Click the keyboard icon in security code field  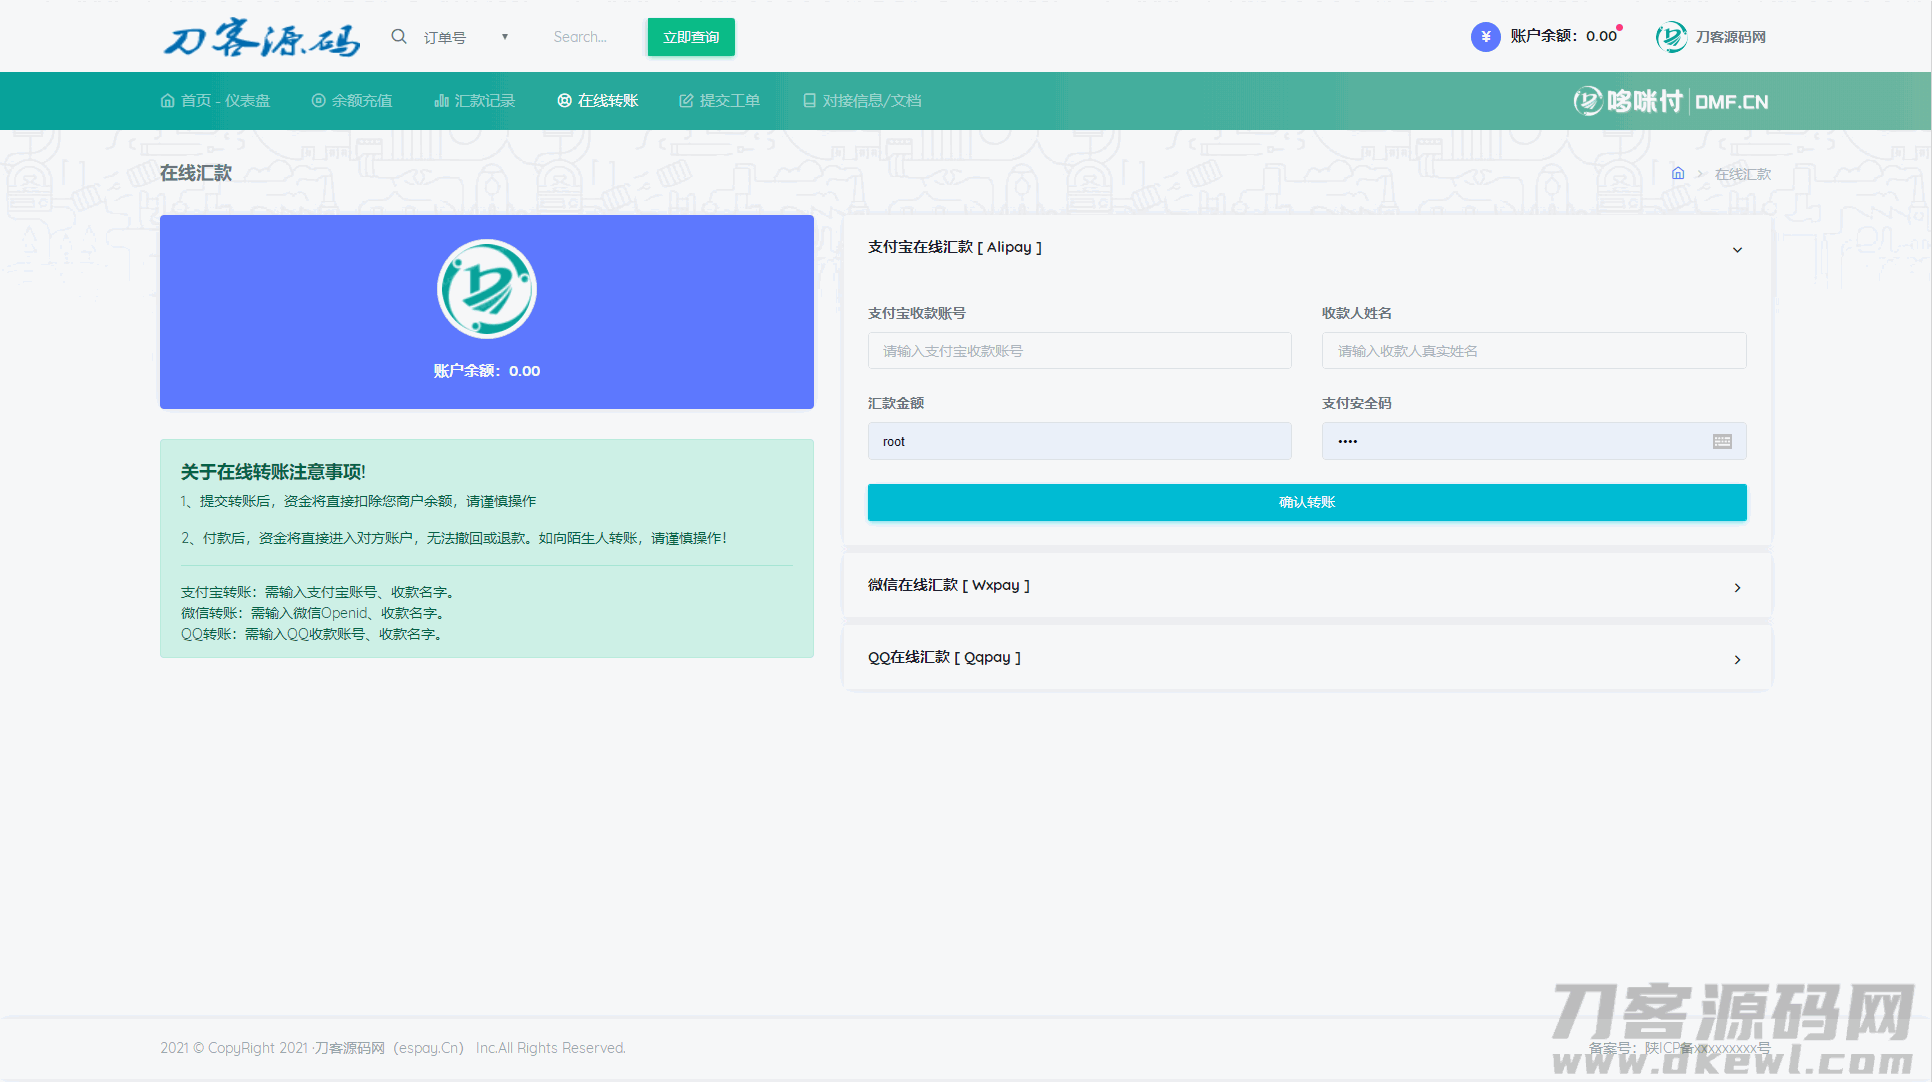click(x=1722, y=442)
